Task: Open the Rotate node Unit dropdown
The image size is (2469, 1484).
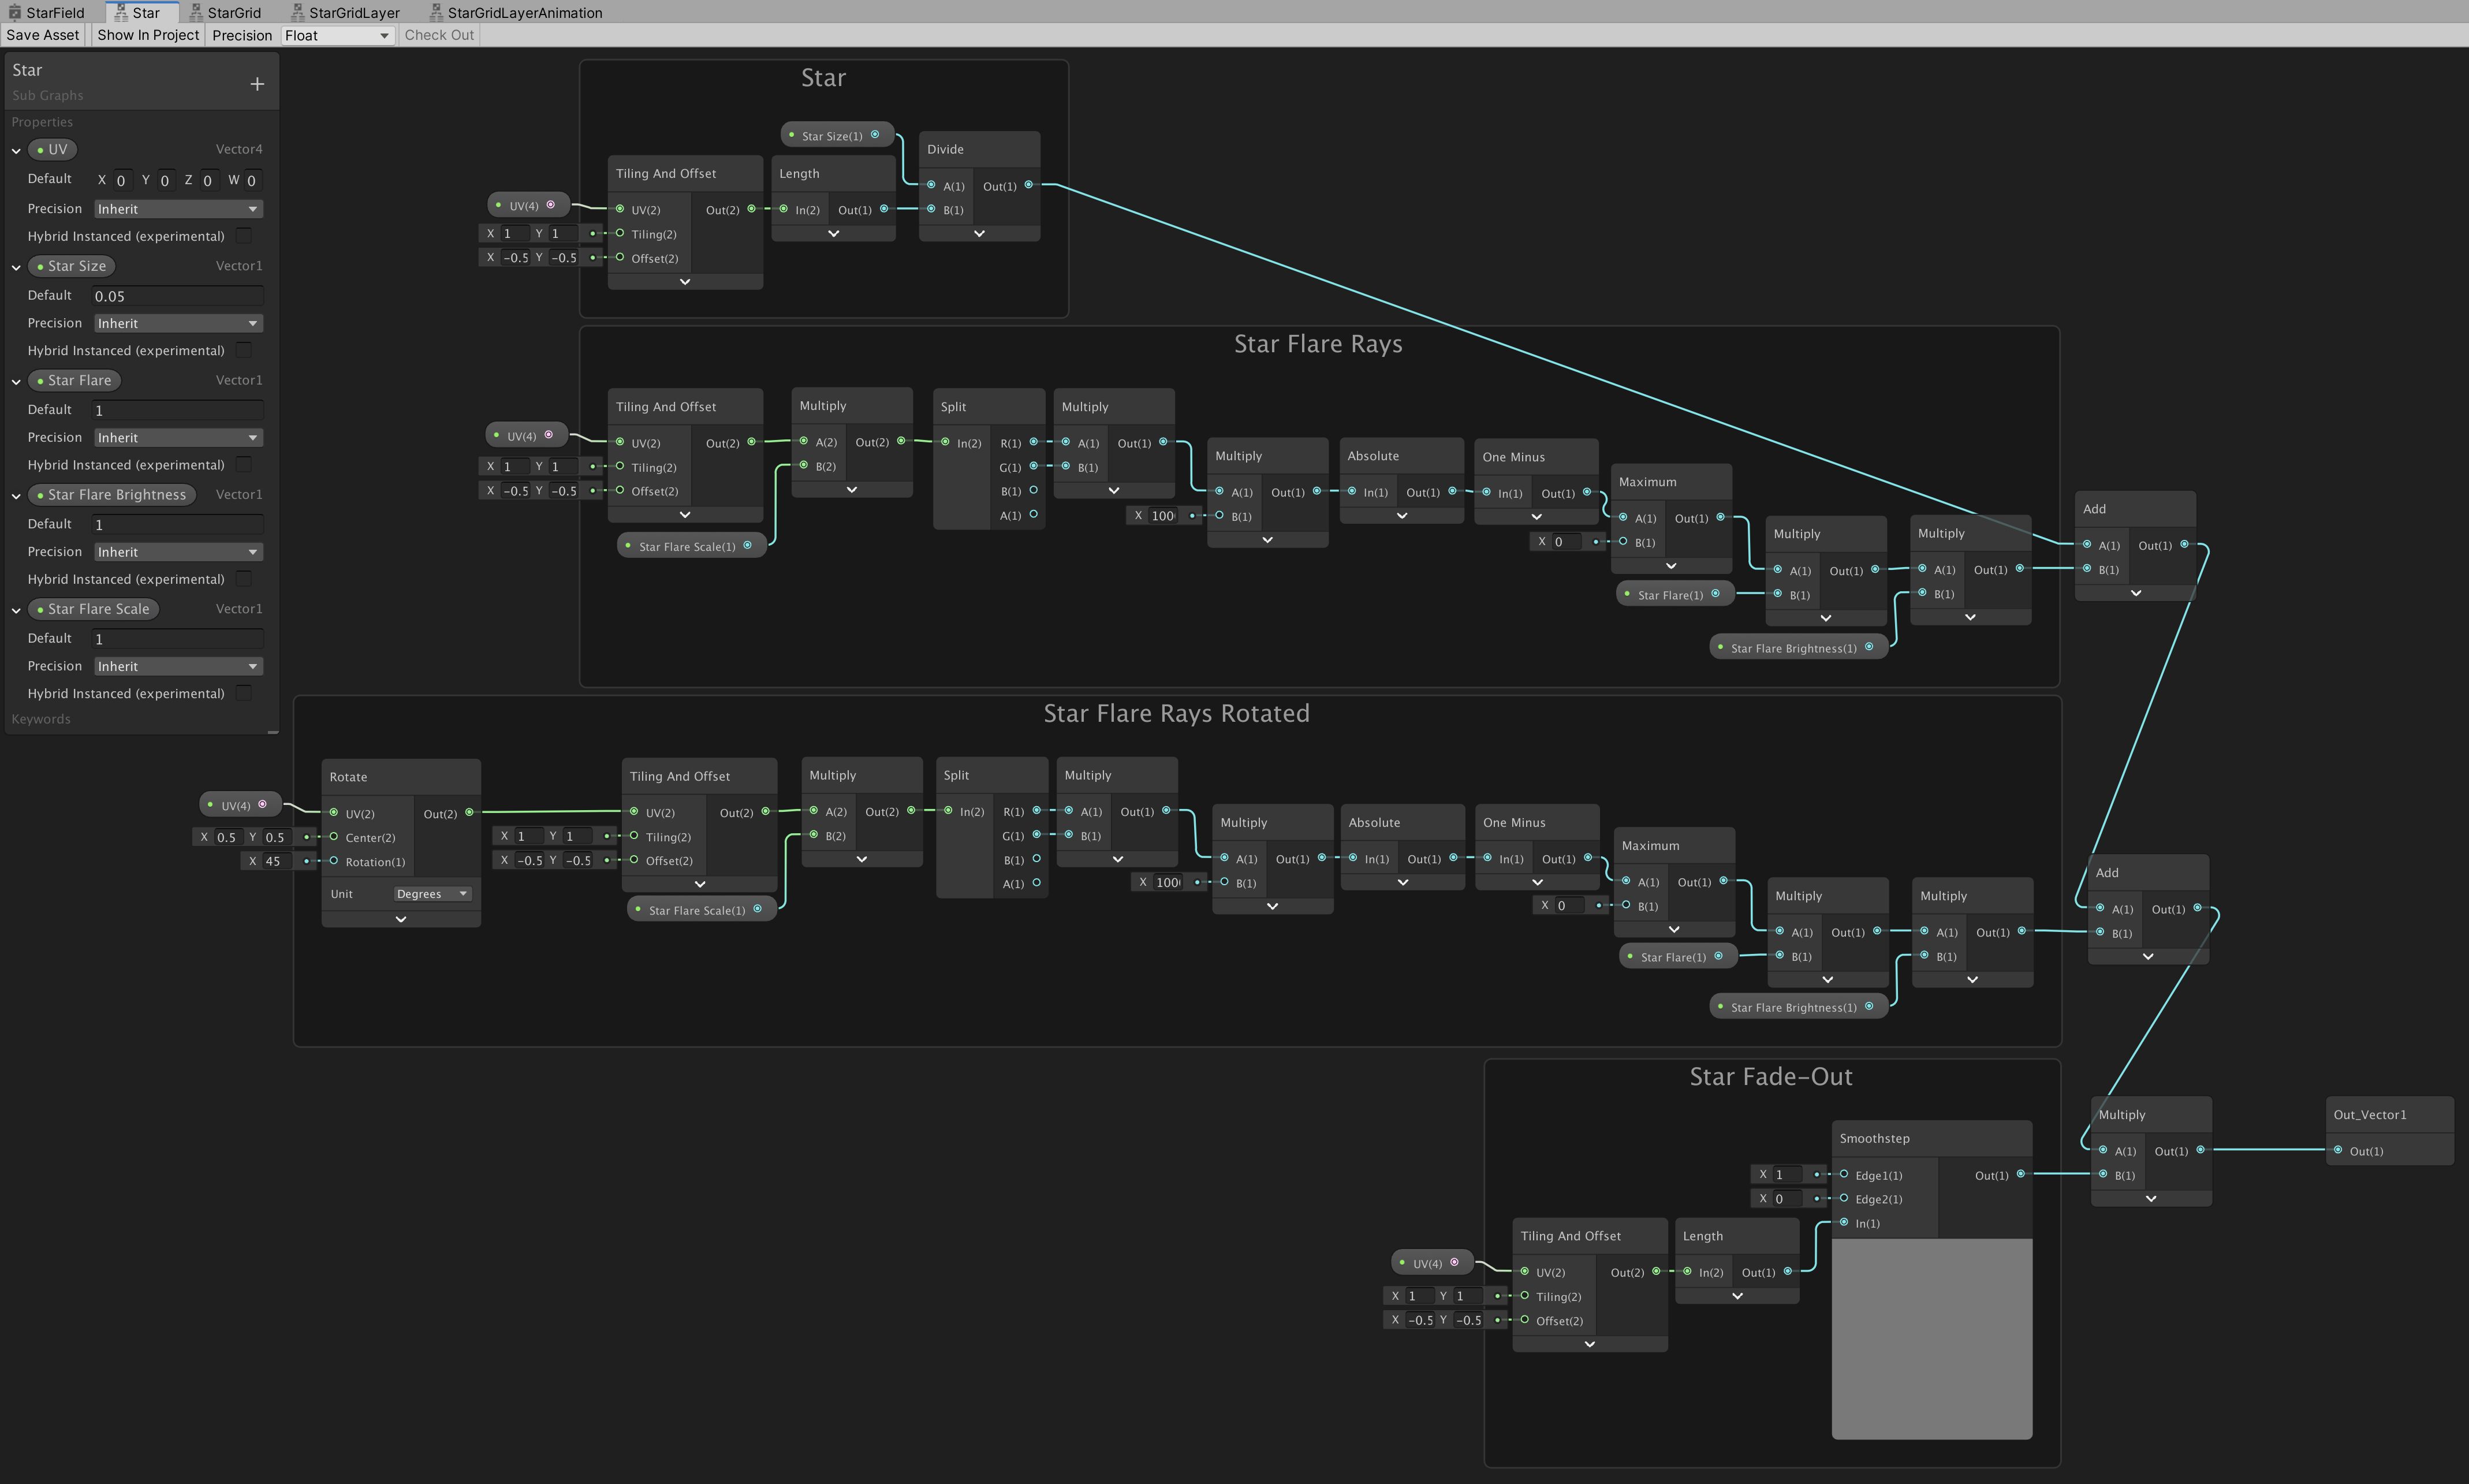Action: click(x=432, y=894)
